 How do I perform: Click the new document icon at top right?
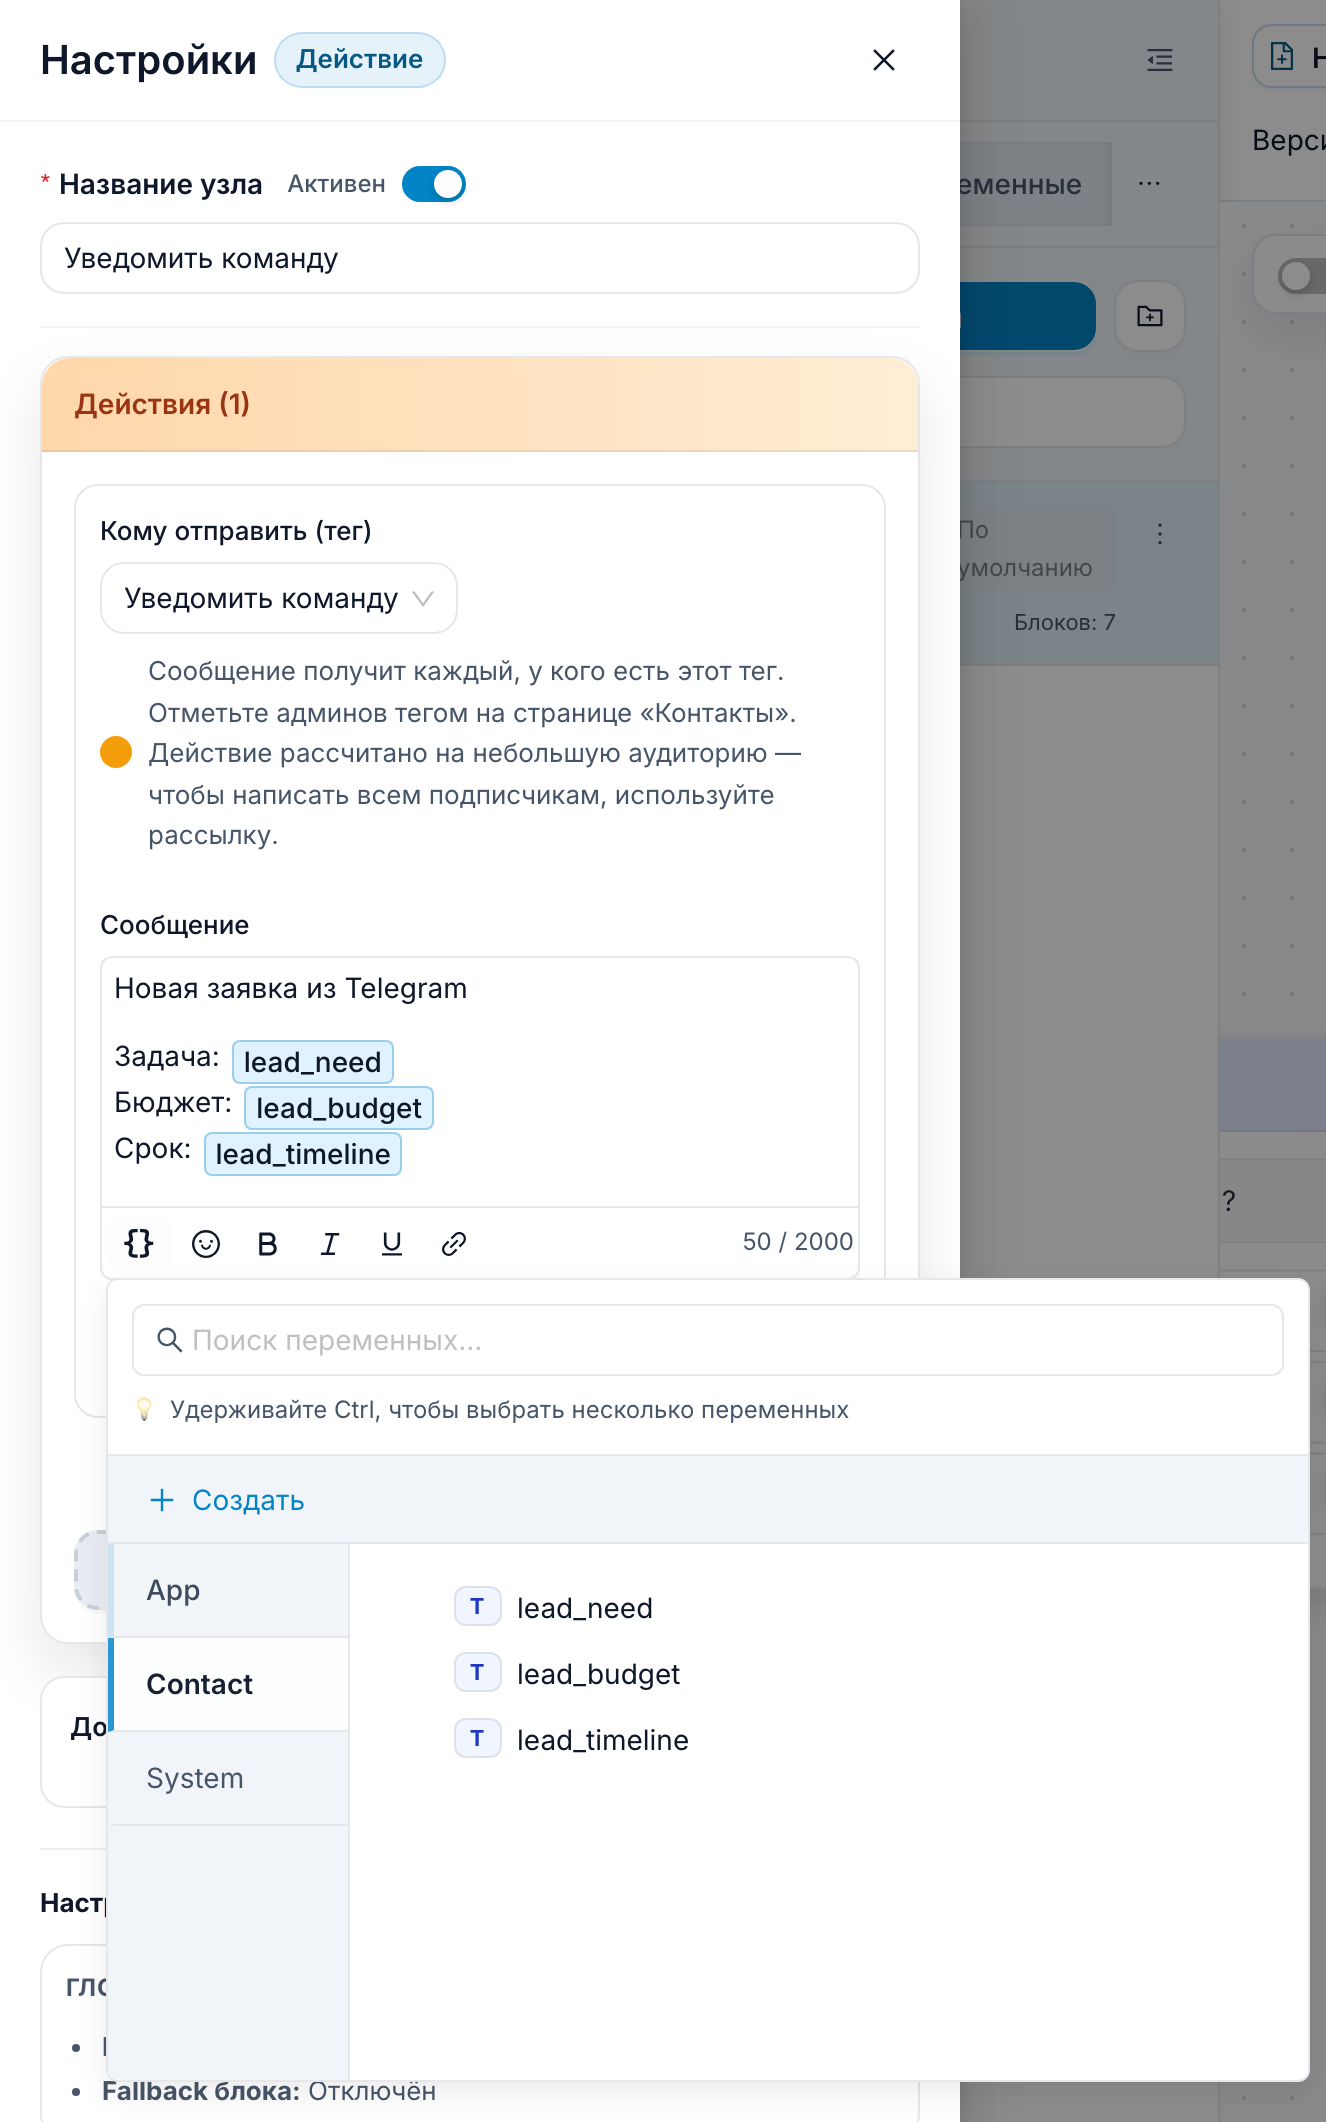click(1281, 56)
